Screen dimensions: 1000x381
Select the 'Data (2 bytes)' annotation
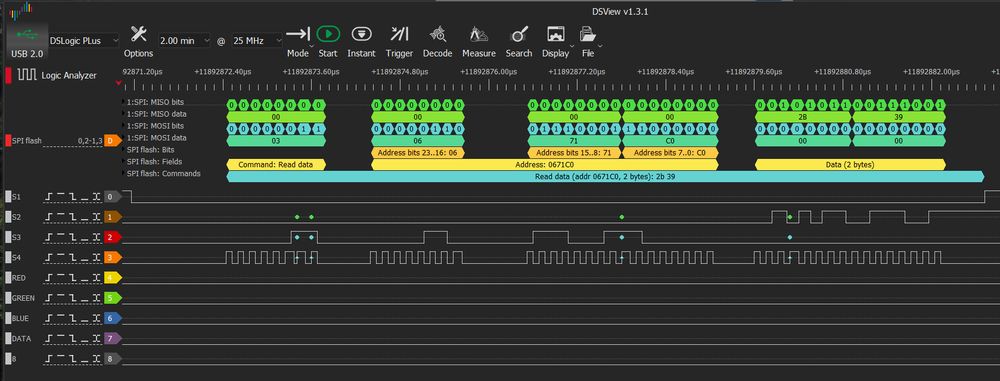(850, 165)
